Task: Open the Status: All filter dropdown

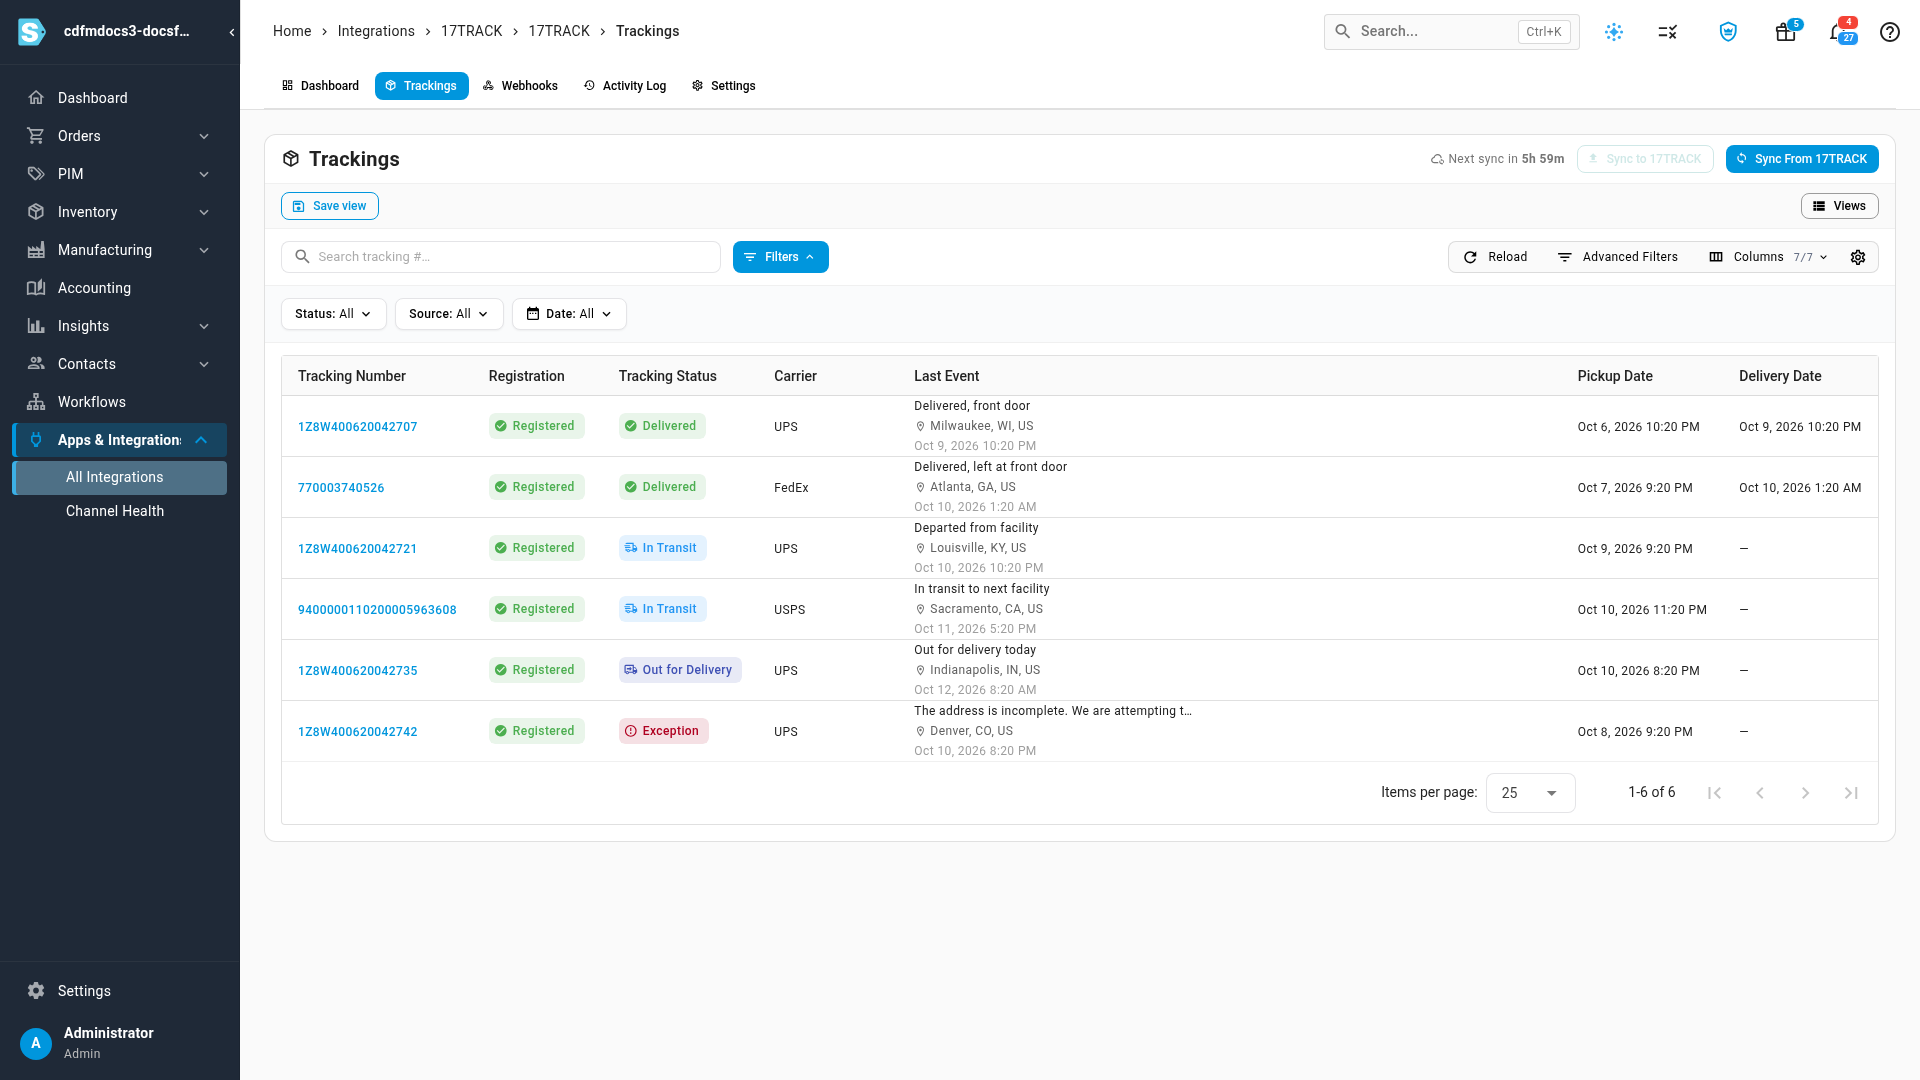Action: point(333,314)
